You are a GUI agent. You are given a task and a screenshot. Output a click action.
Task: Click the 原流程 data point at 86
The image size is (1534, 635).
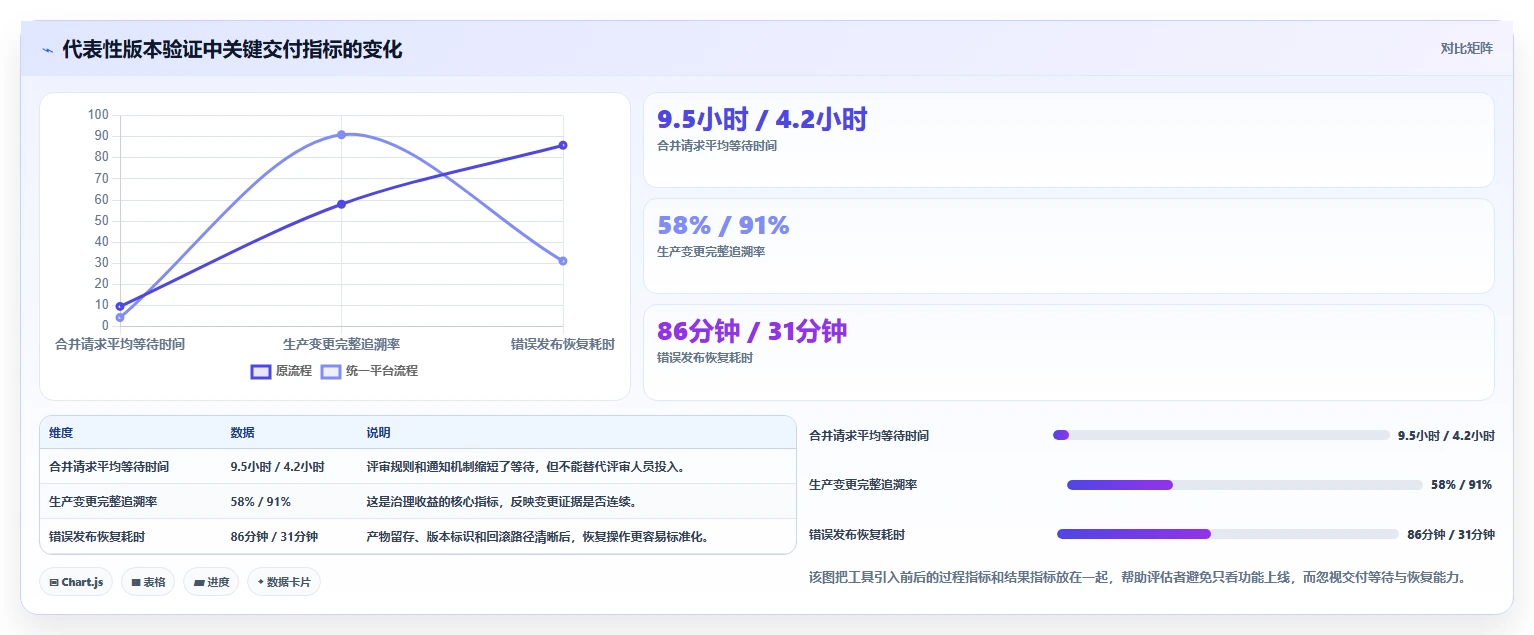click(x=563, y=145)
